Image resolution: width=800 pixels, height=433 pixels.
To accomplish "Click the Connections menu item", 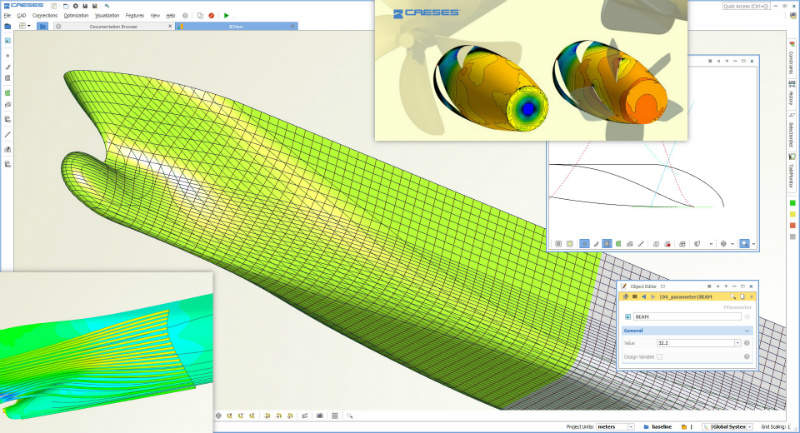I will (x=44, y=16).
